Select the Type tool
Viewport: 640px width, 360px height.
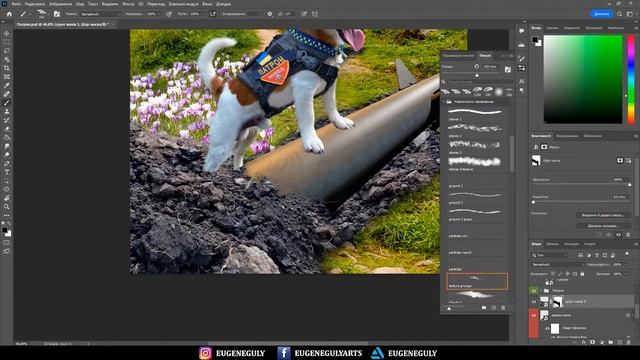click(x=7, y=172)
